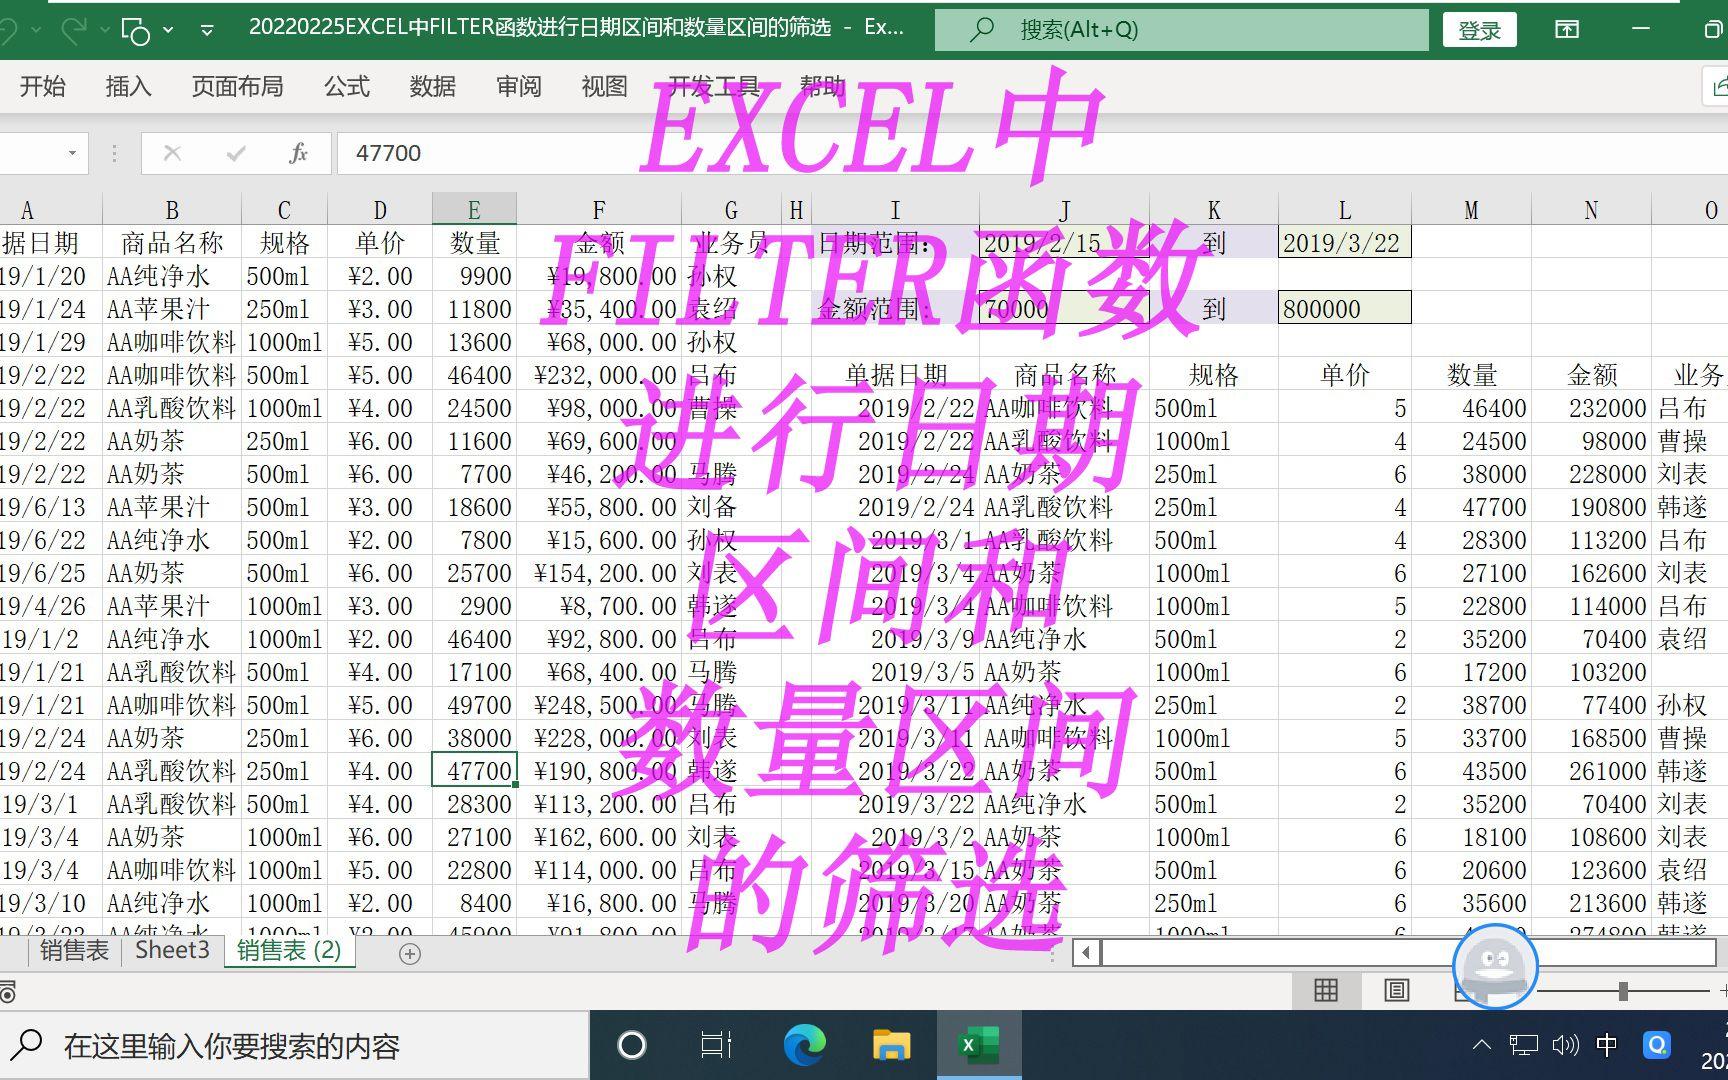Select column E header
The height and width of the screenshot is (1080, 1728).
tap(474, 210)
